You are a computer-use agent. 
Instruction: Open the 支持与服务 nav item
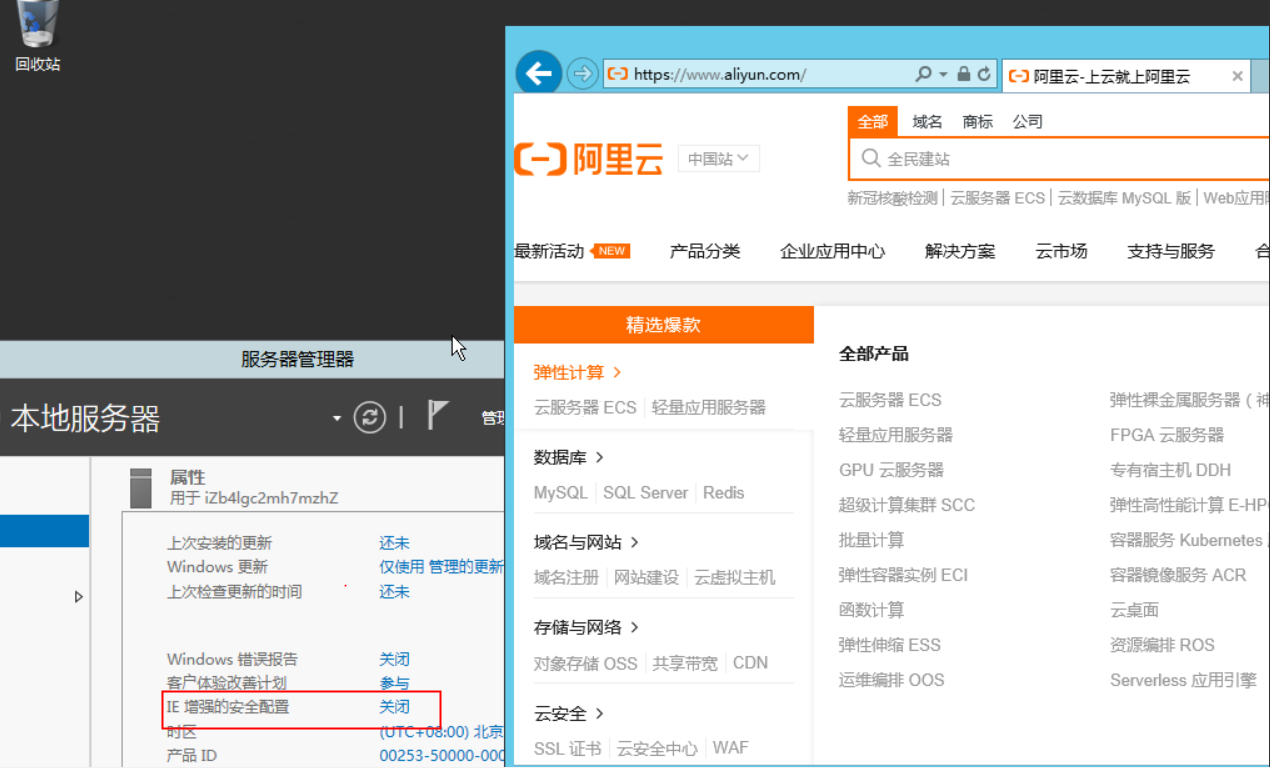[1171, 251]
